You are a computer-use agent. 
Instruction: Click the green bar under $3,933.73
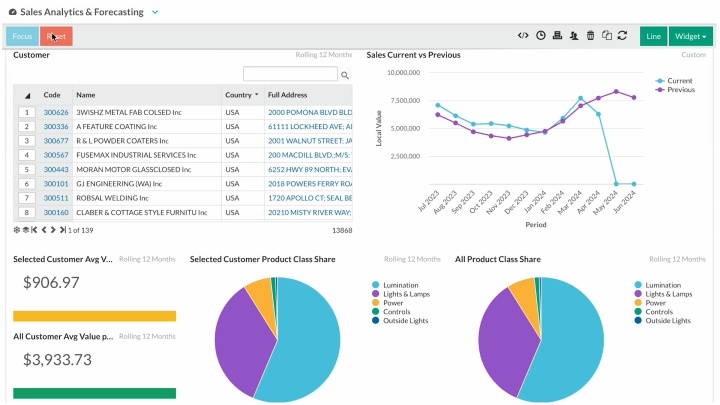(x=95, y=393)
